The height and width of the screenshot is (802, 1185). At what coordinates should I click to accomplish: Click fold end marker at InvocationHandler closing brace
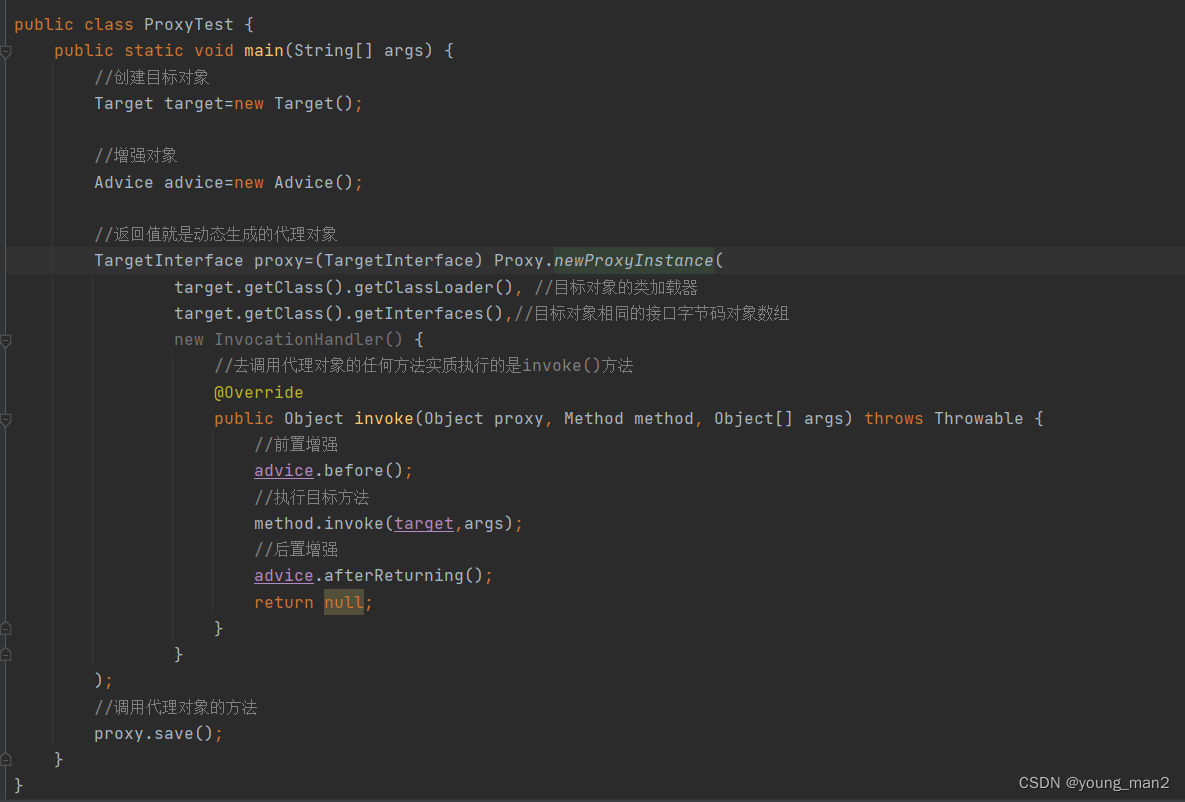point(5,655)
